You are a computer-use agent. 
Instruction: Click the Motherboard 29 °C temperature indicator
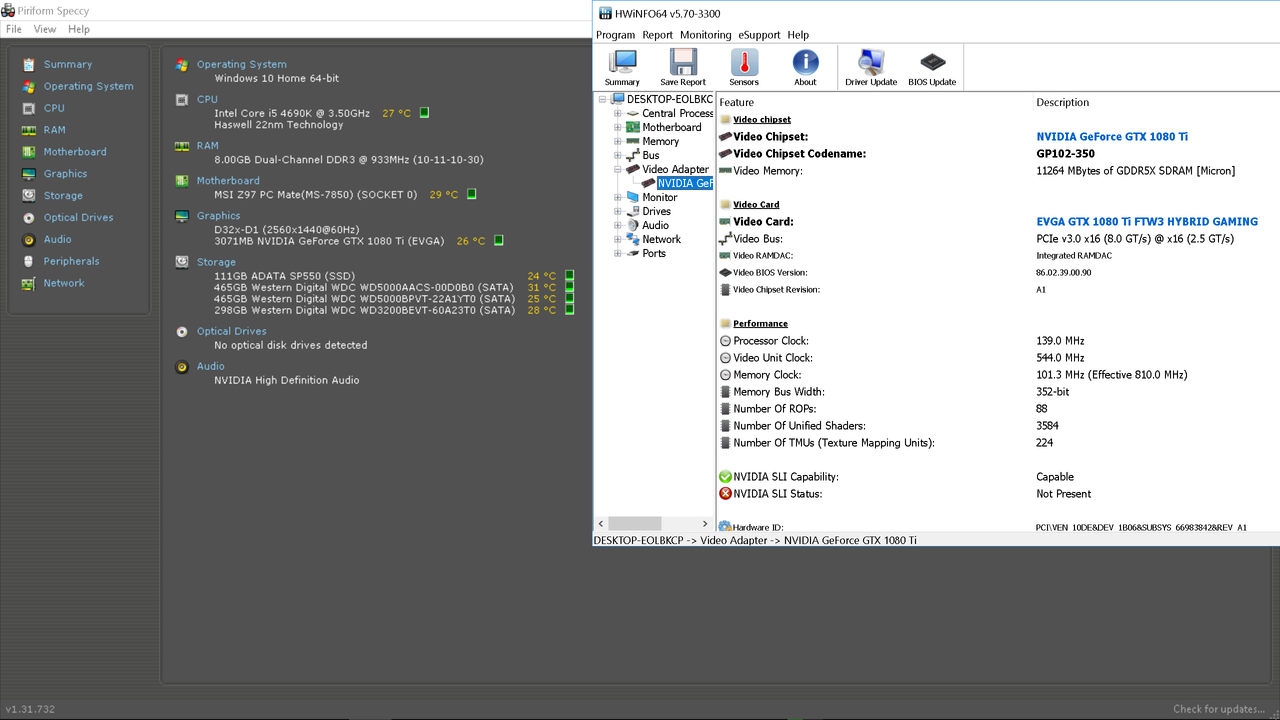pos(472,194)
